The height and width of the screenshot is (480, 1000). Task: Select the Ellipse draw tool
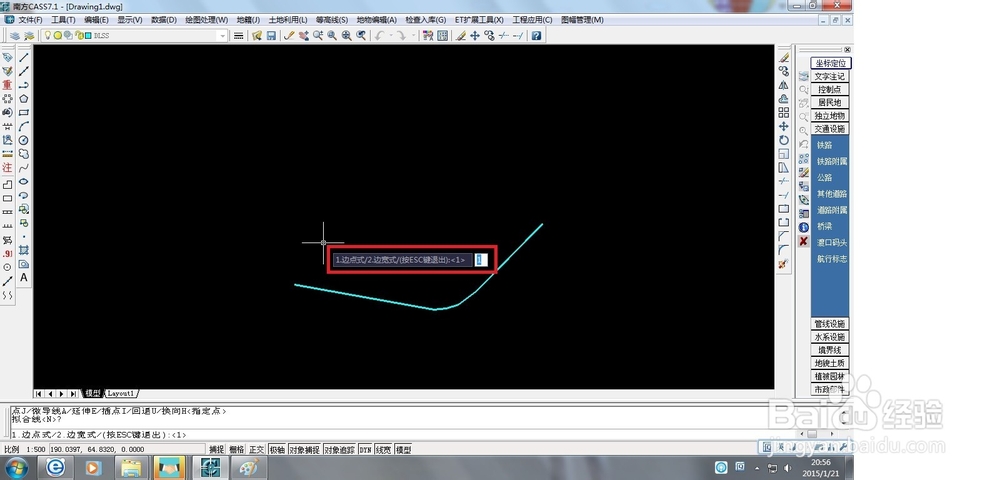[24, 182]
